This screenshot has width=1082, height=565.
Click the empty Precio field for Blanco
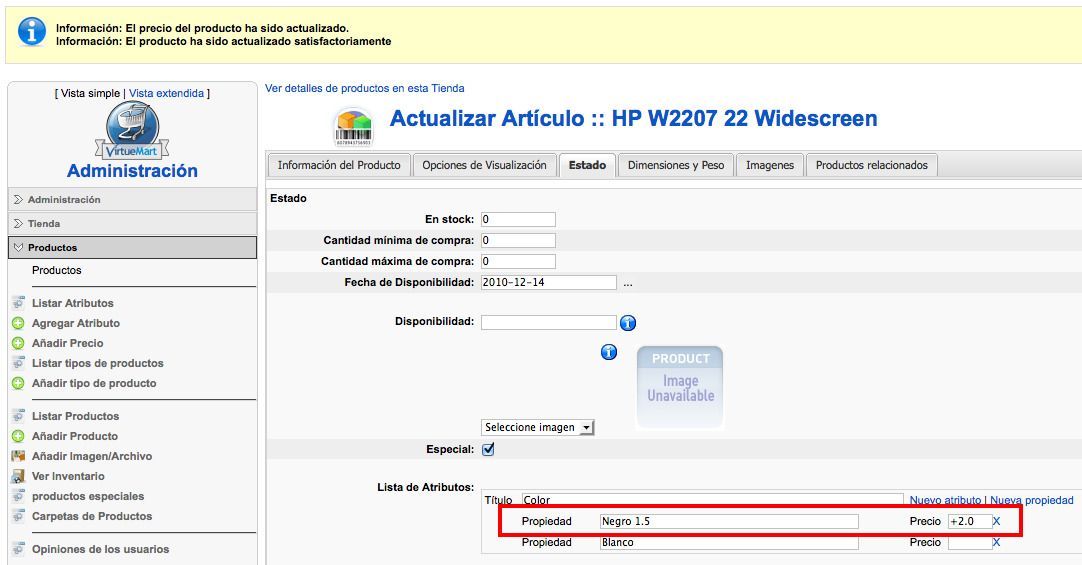(x=970, y=543)
